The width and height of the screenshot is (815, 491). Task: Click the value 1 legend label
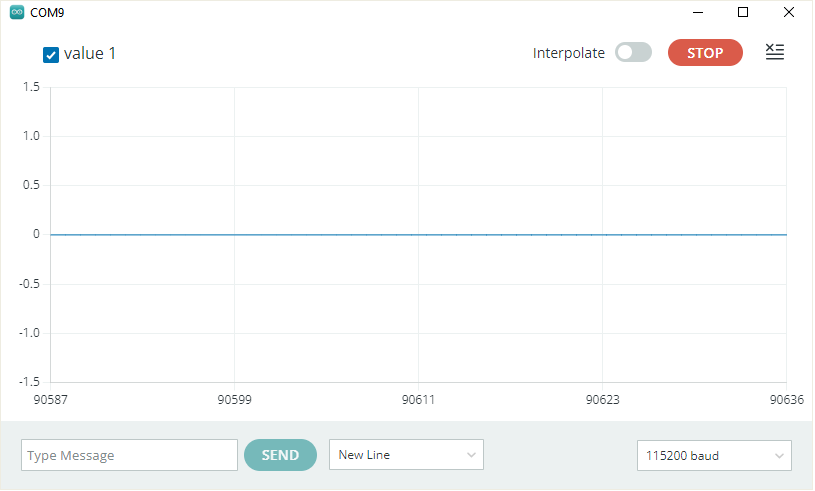point(90,54)
